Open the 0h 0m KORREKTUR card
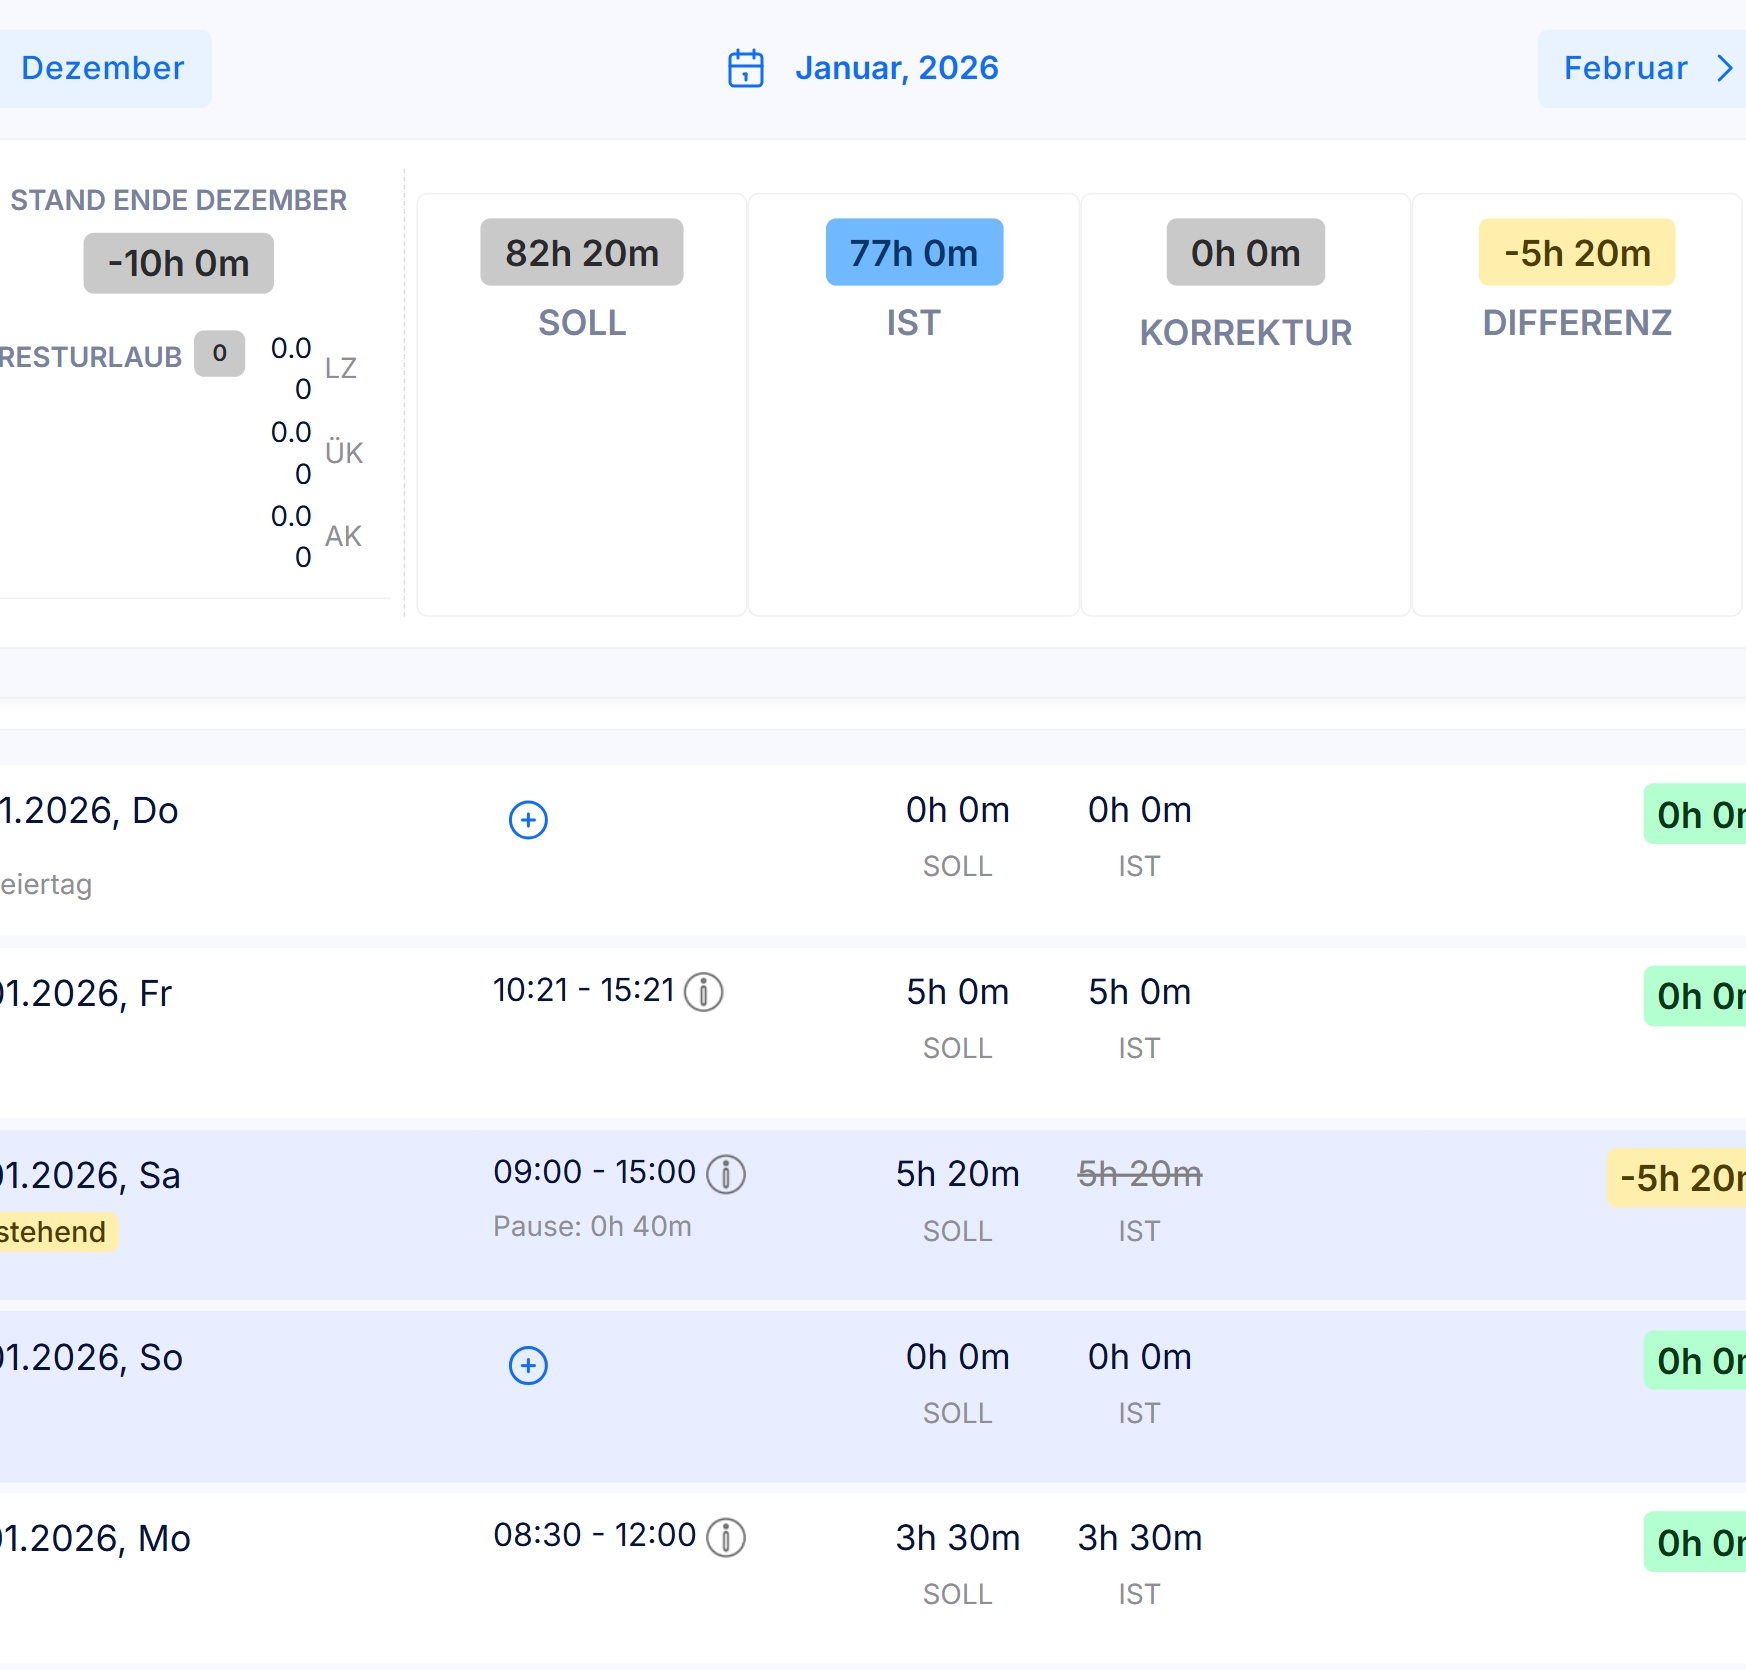1746x1670 pixels. pos(1246,404)
